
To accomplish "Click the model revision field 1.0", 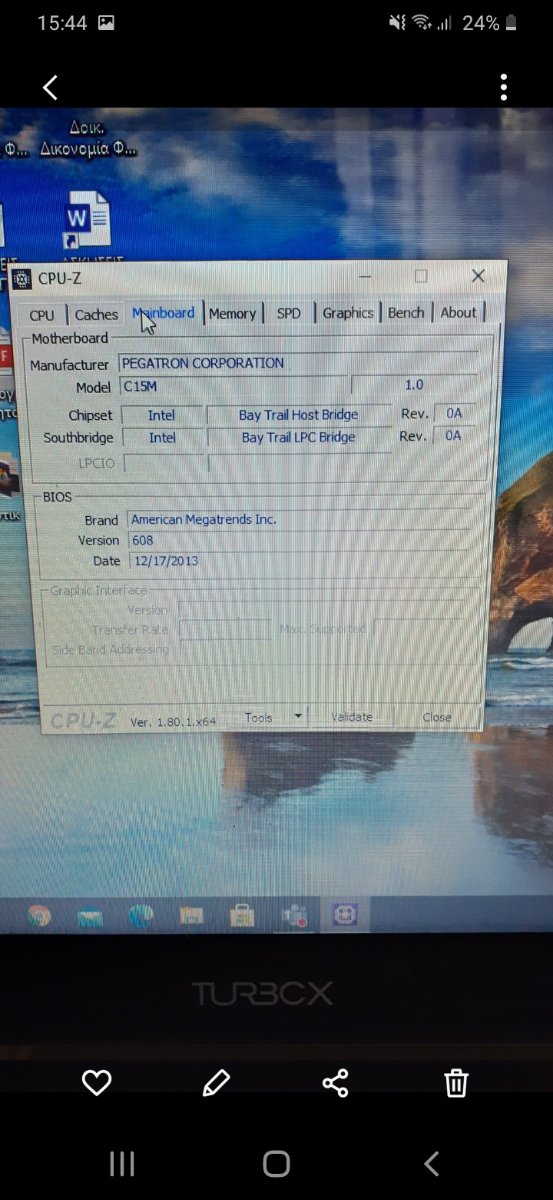I will (x=414, y=385).
